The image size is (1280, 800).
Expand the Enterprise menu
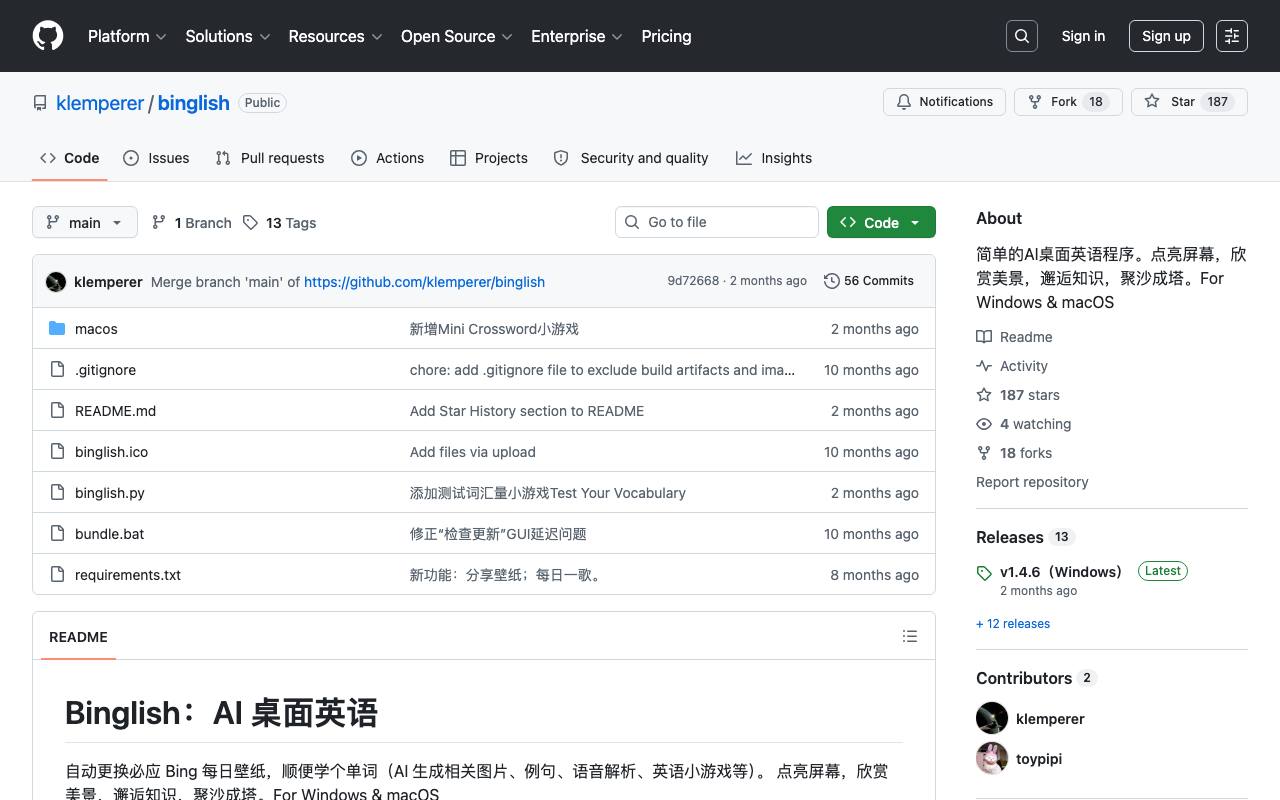[577, 36]
